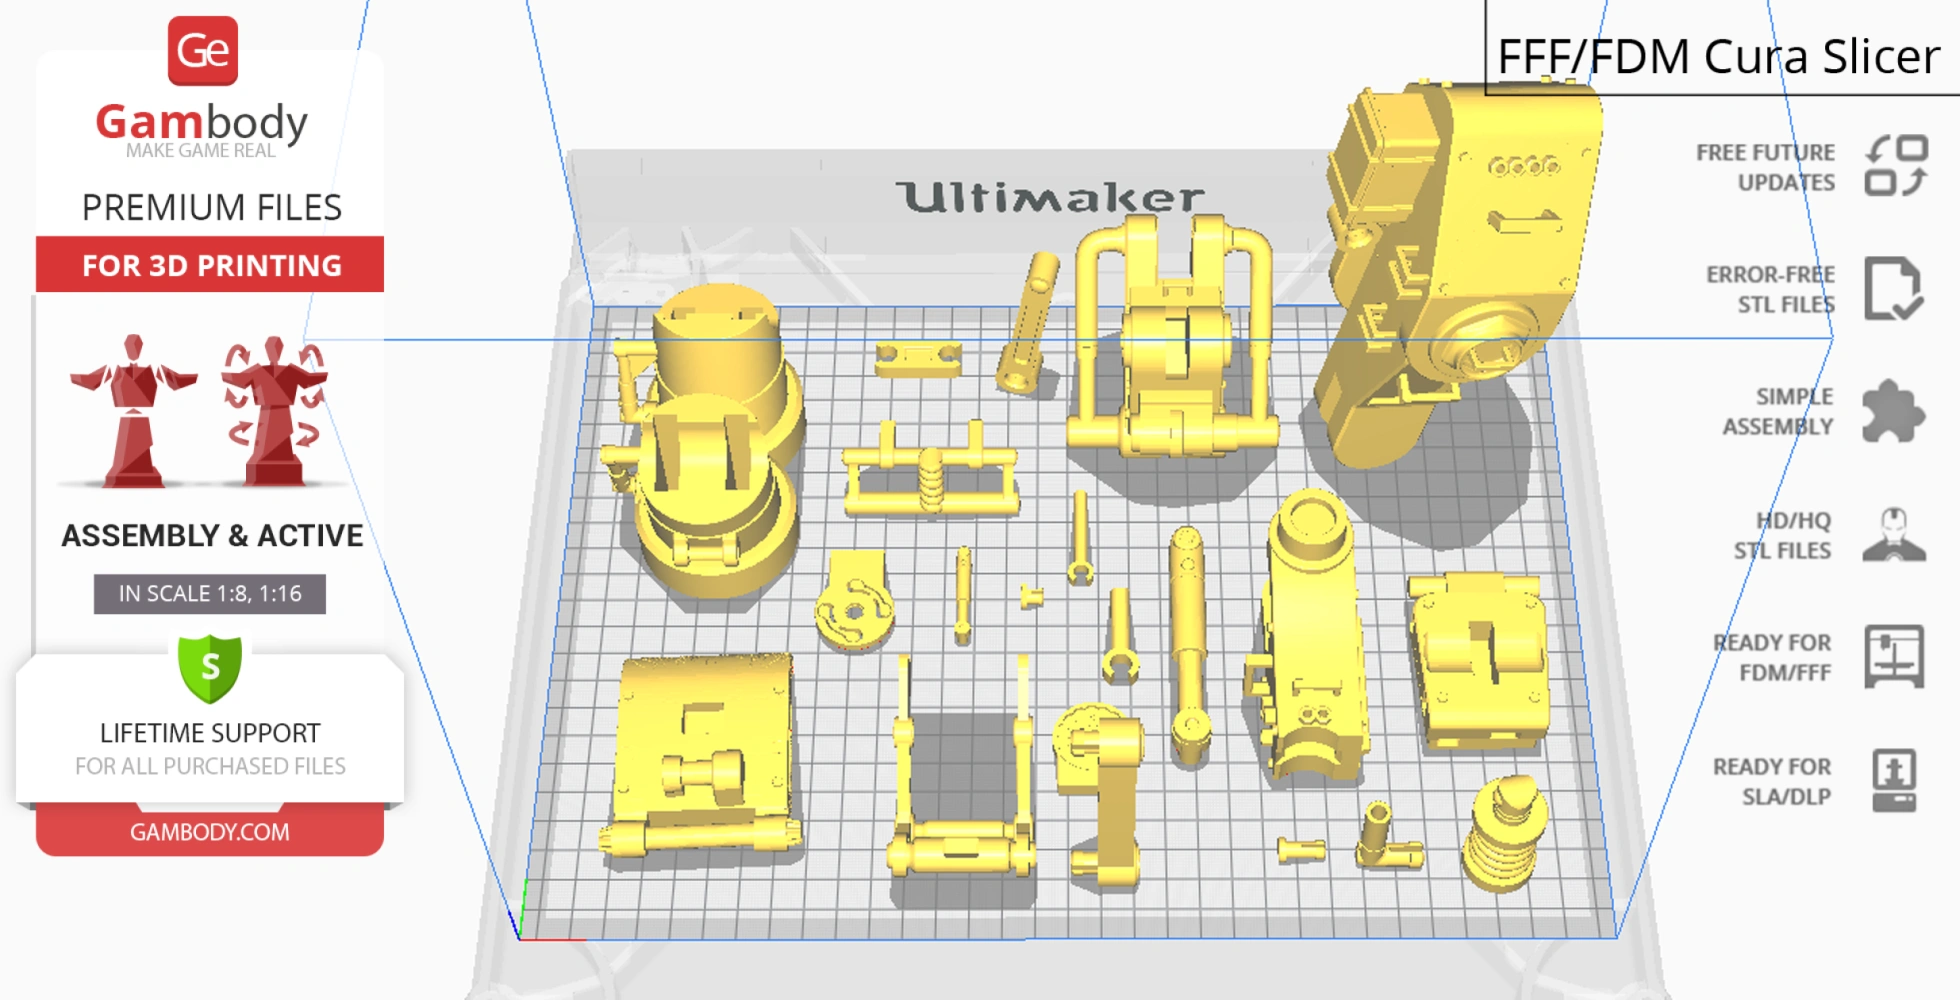Select the Error-Free STL Files document icon
The height and width of the screenshot is (1000, 1960).
point(1892,289)
